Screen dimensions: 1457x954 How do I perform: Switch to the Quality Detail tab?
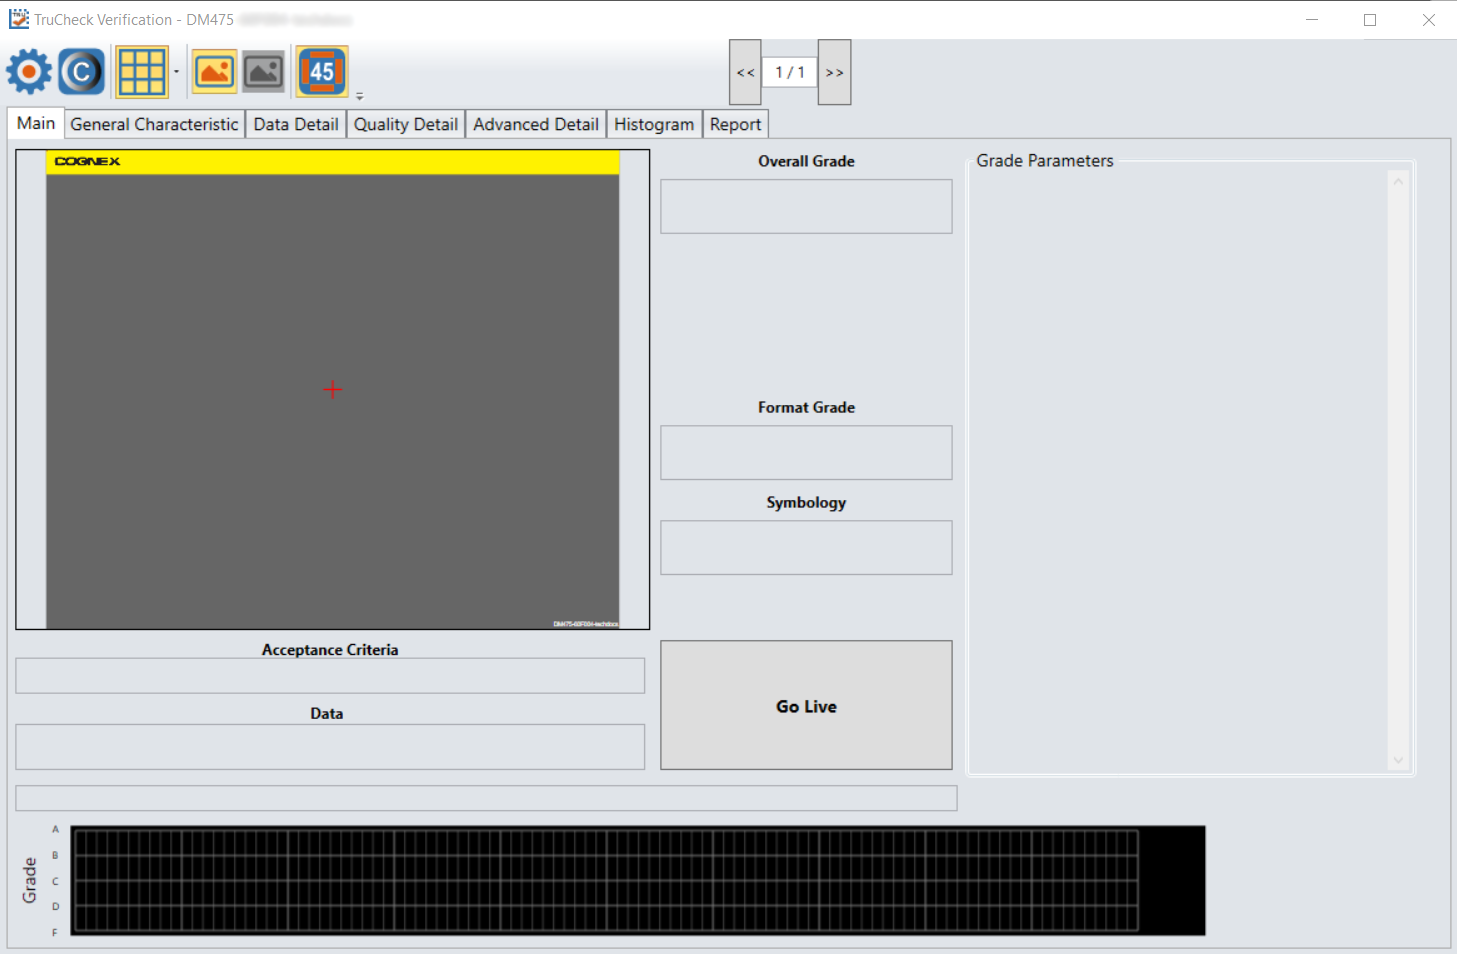[x=405, y=123]
